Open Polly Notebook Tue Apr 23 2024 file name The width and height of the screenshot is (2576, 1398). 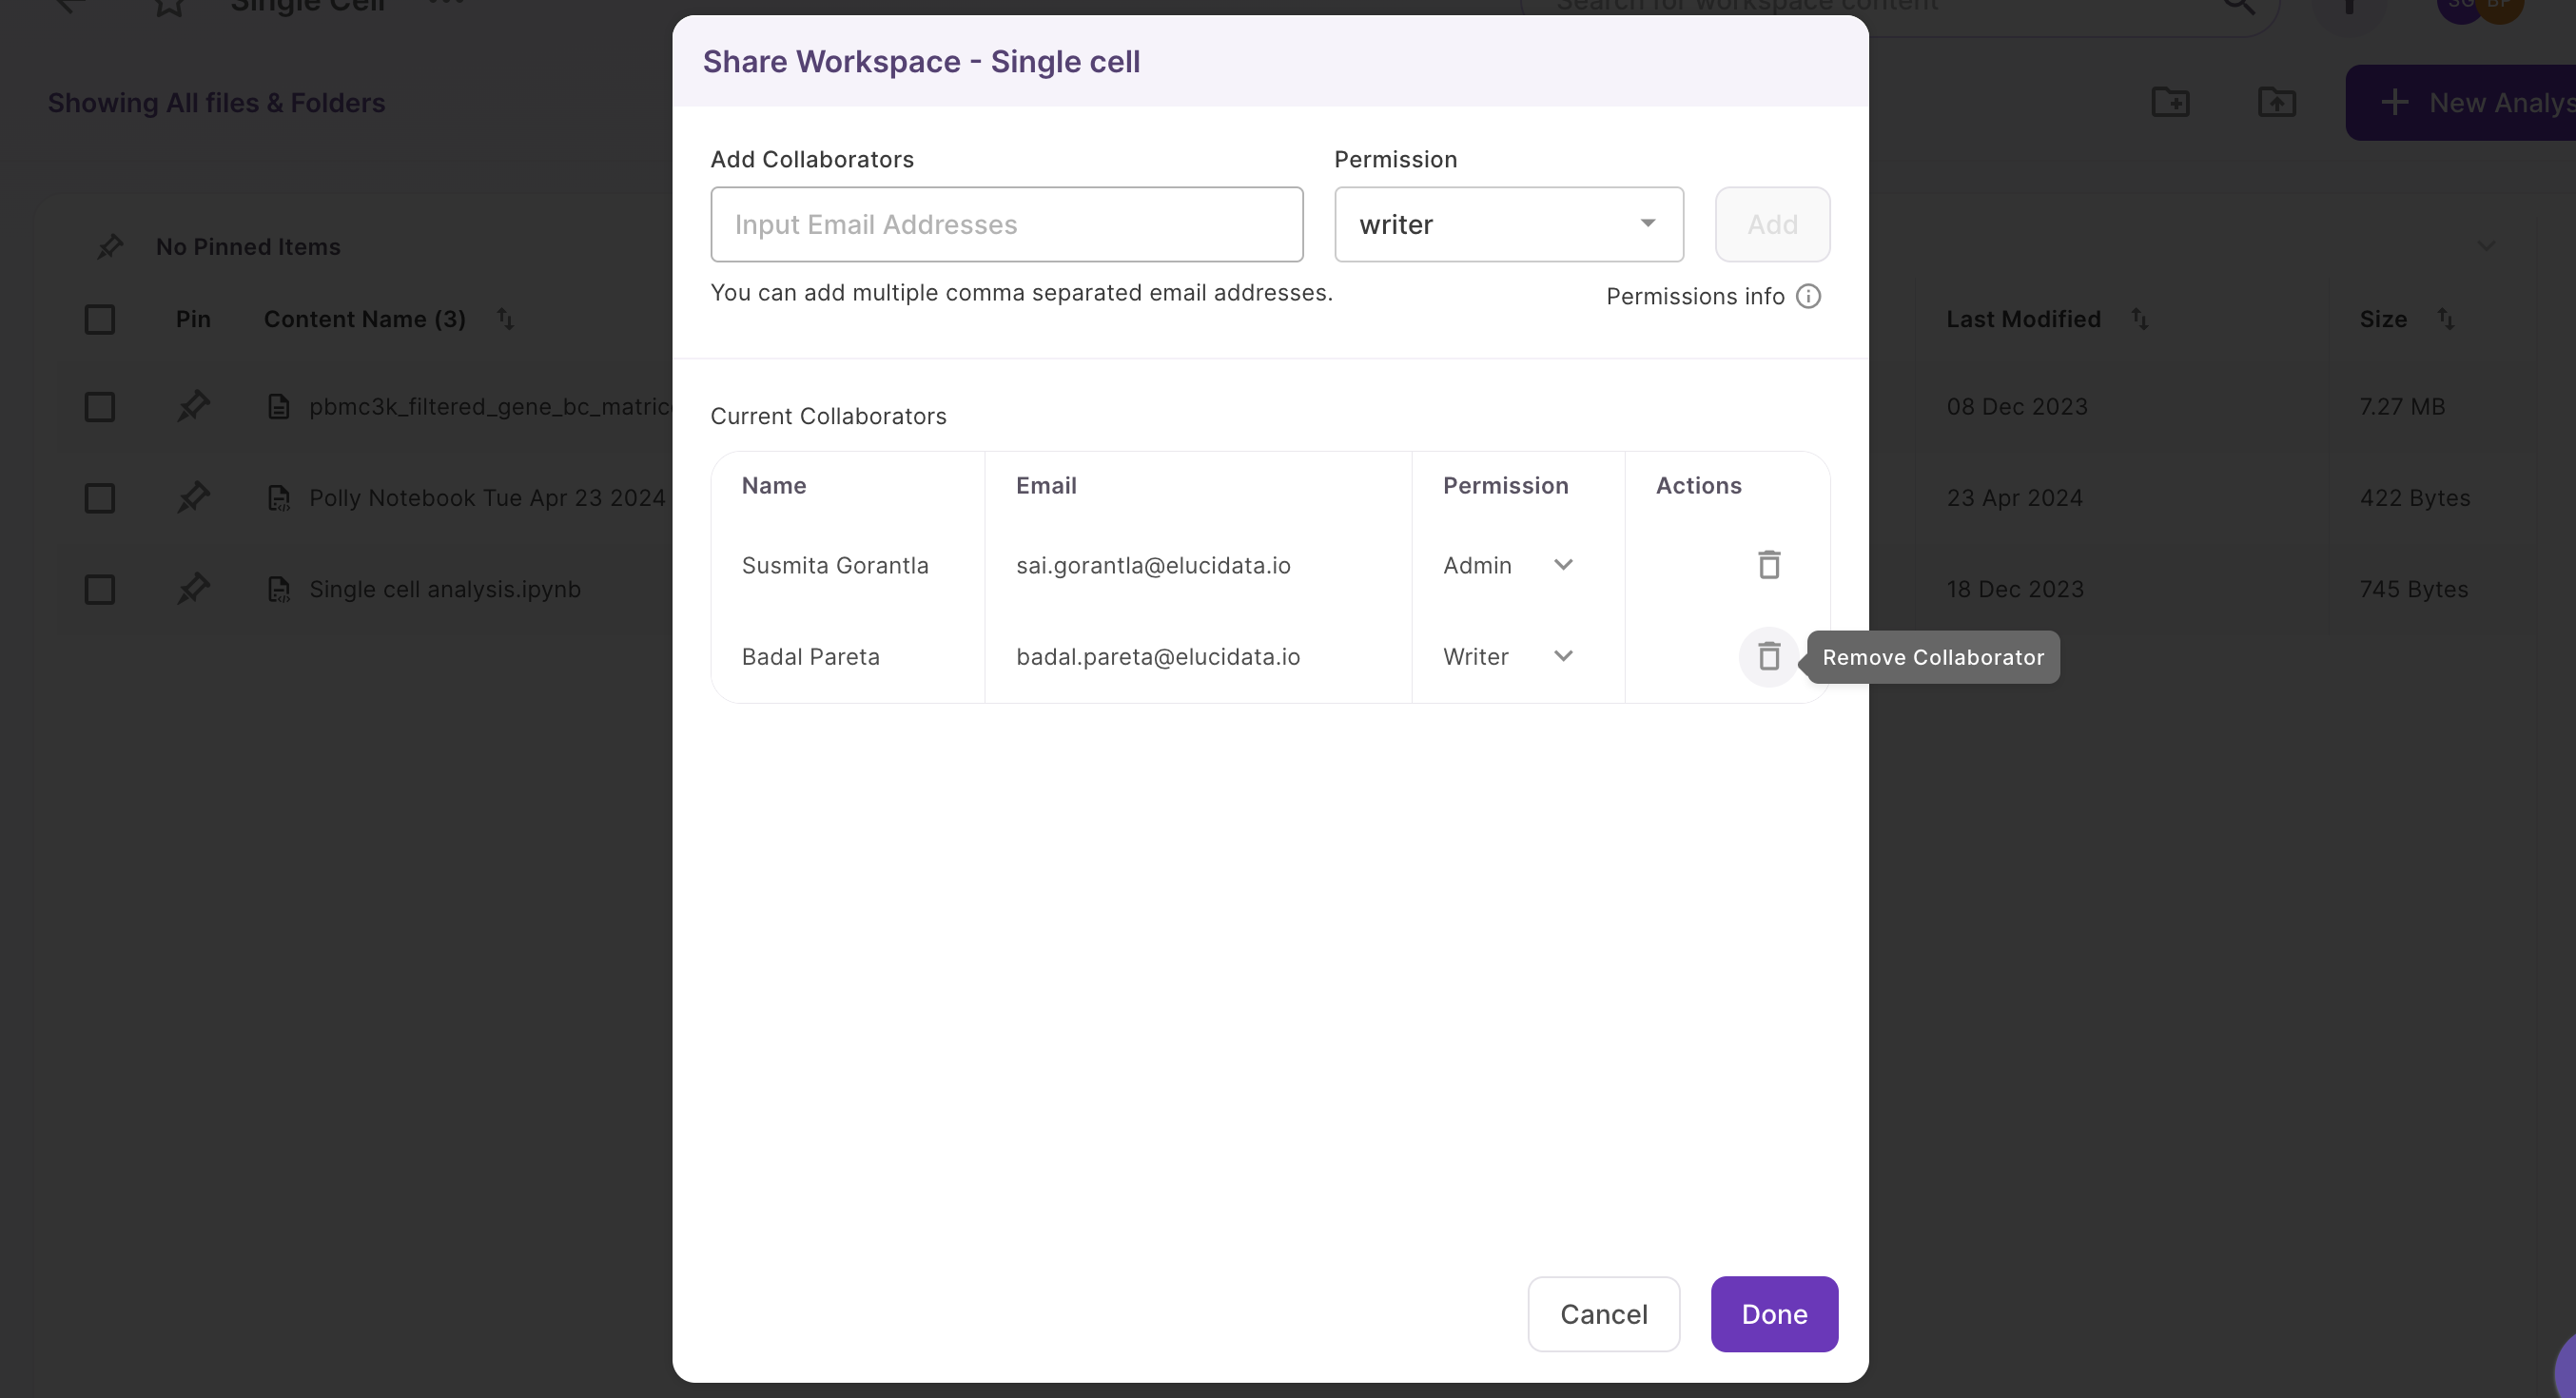[x=487, y=498]
